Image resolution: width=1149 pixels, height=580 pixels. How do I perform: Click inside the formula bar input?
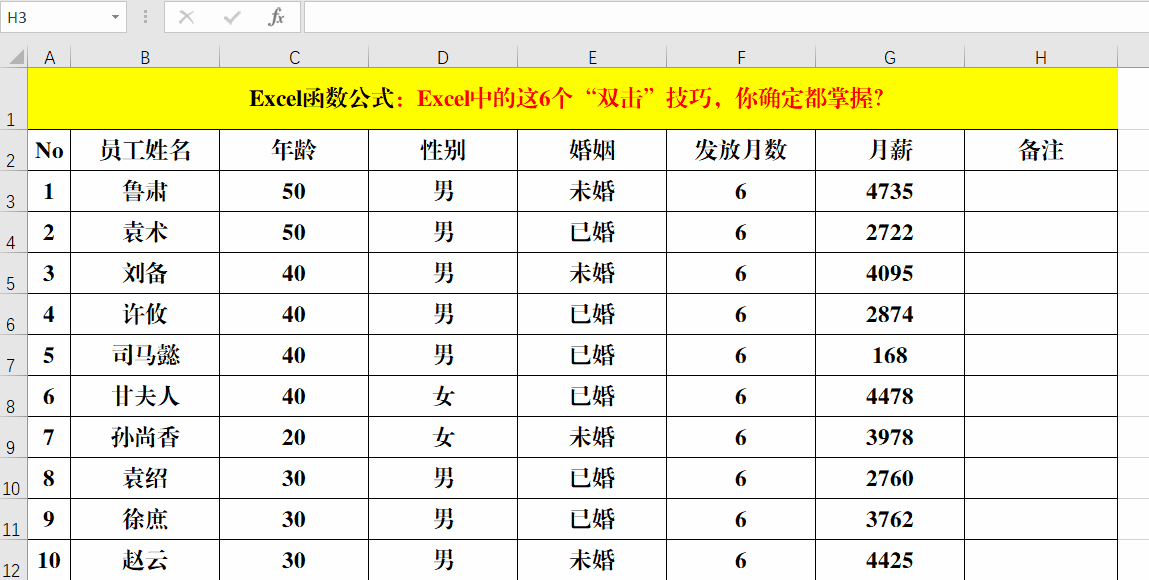pos(726,17)
